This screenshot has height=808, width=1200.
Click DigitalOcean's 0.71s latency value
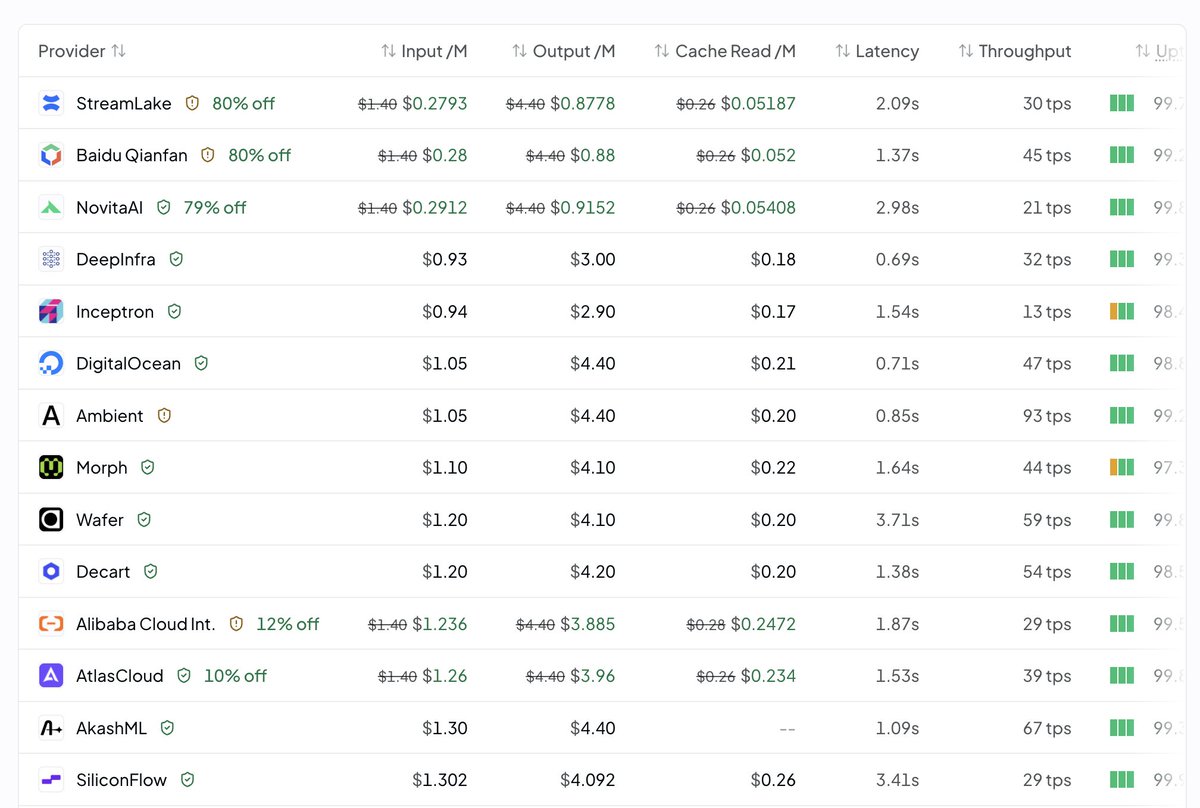(897, 363)
